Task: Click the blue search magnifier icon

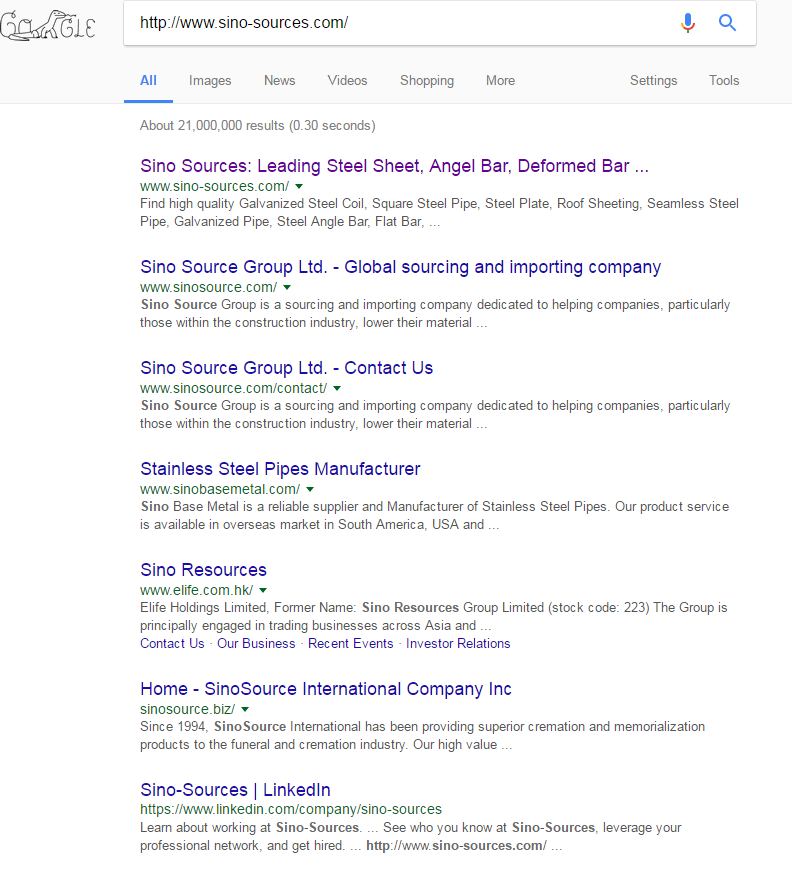Action: click(x=727, y=23)
